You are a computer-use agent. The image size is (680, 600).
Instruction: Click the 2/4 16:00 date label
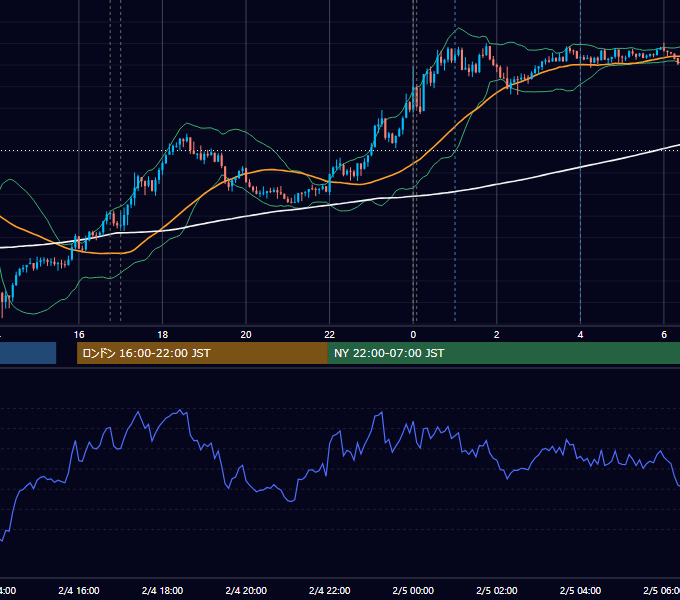(x=79, y=590)
